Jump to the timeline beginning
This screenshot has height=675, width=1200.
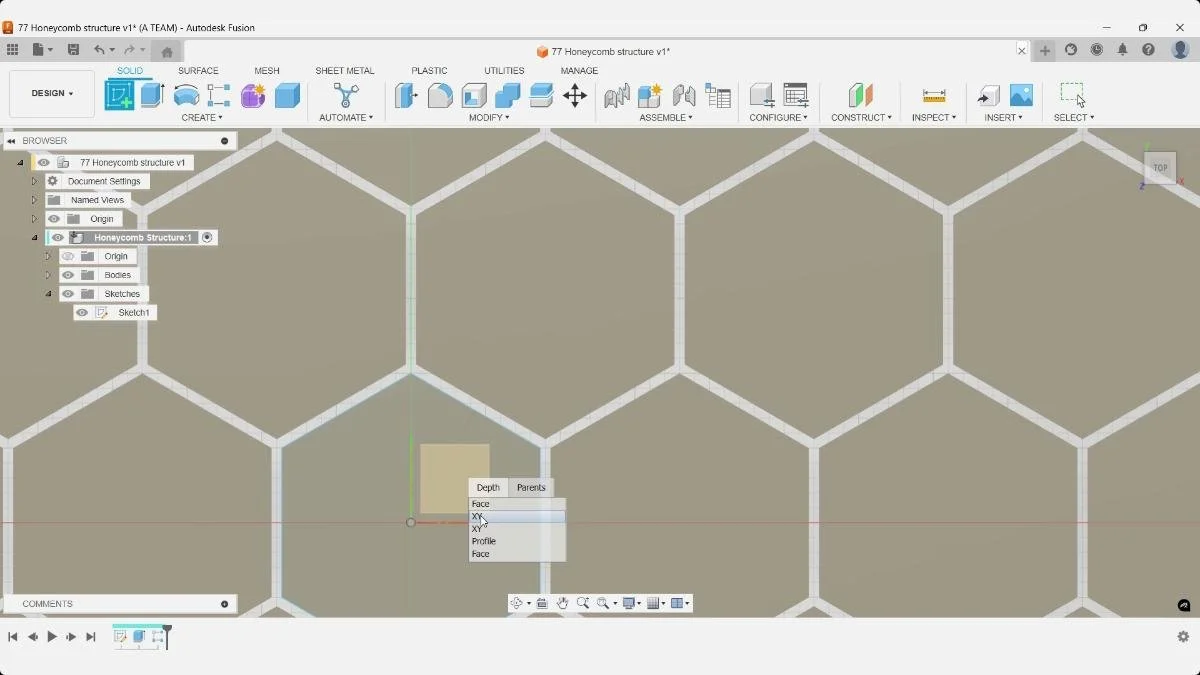[x=13, y=637]
